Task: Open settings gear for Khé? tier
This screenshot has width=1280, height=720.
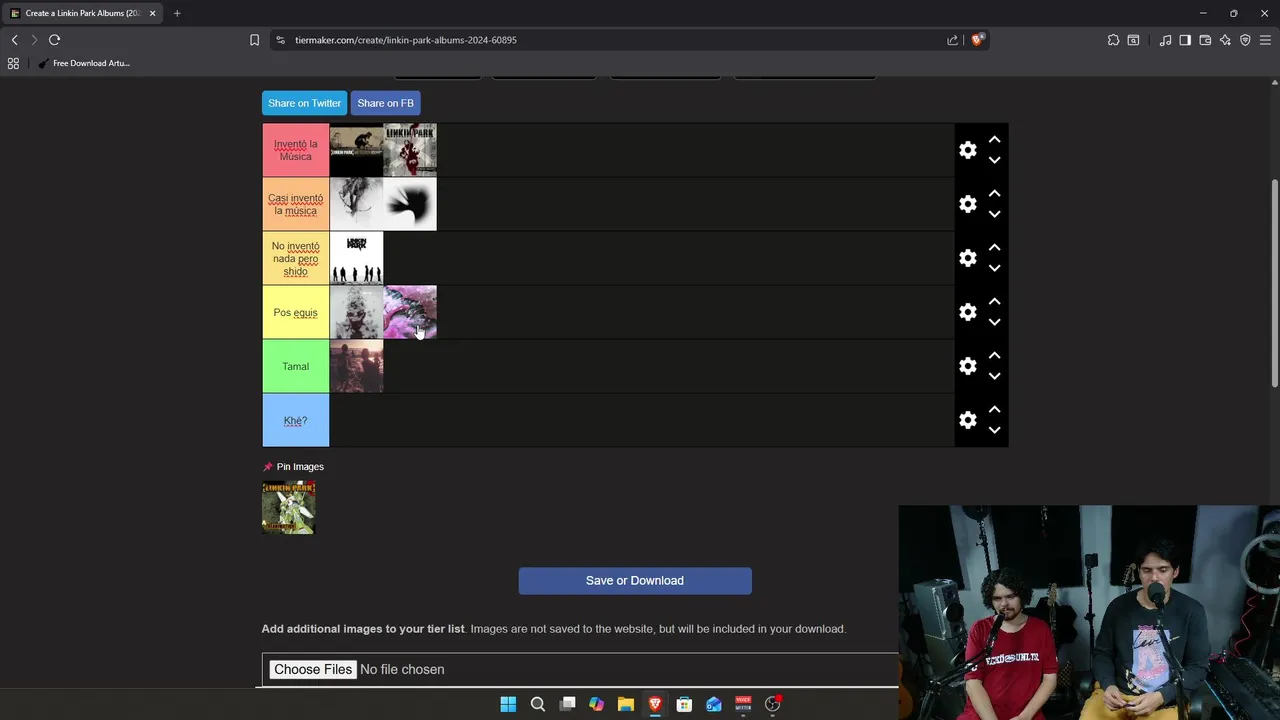Action: [x=967, y=420]
